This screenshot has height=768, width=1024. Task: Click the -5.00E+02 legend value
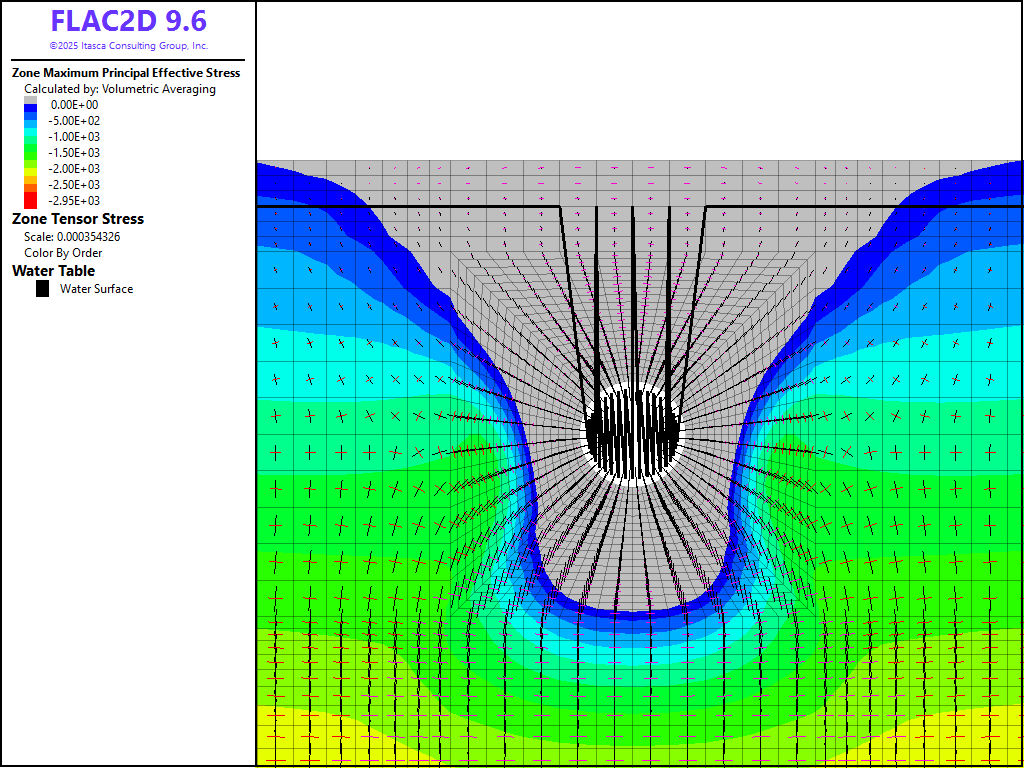[75, 121]
